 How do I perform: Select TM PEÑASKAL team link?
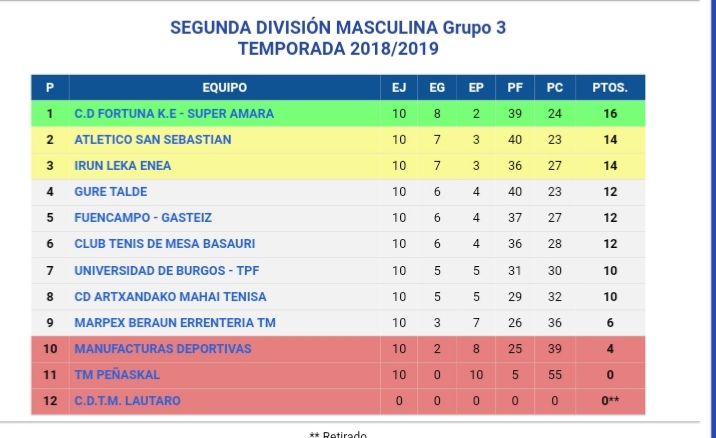coord(117,375)
